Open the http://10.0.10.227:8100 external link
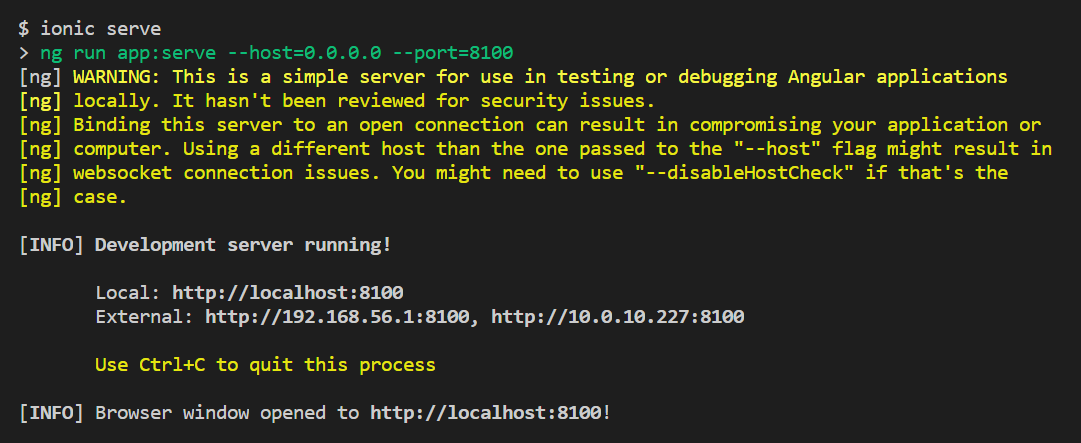 [x=618, y=316]
